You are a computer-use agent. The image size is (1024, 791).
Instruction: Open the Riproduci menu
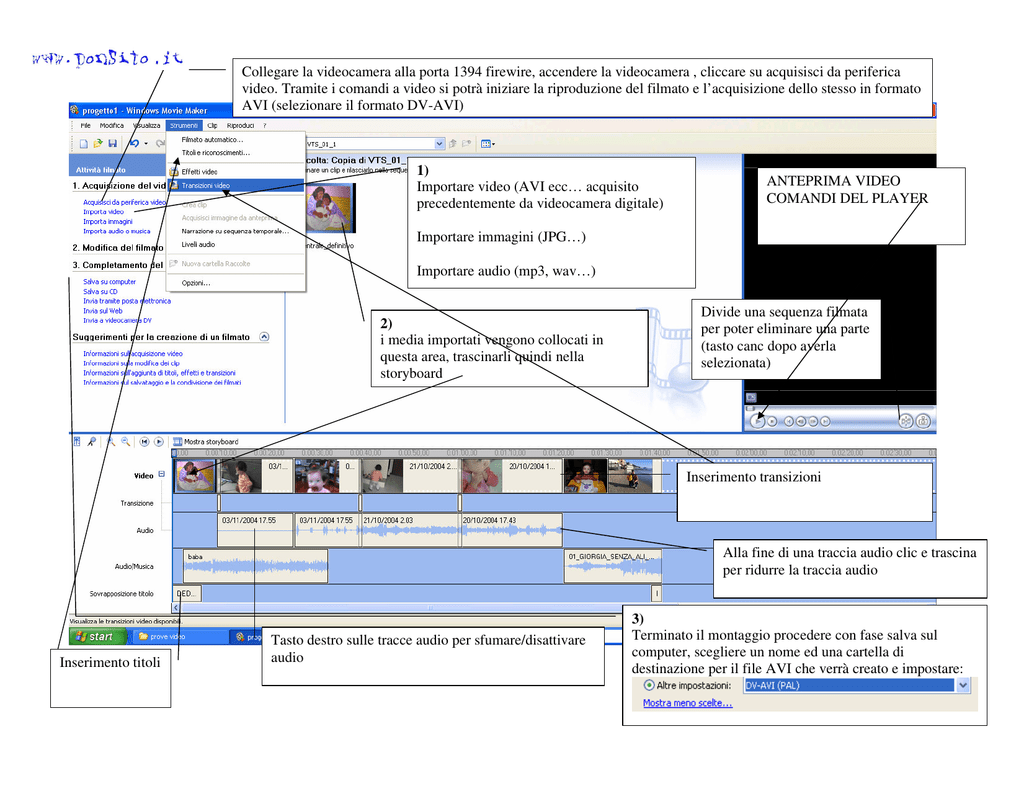pos(240,125)
